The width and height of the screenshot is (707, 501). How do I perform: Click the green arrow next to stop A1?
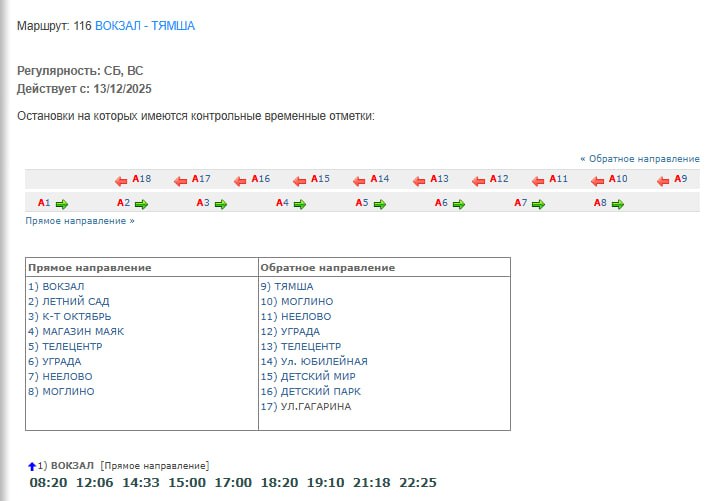(61, 204)
